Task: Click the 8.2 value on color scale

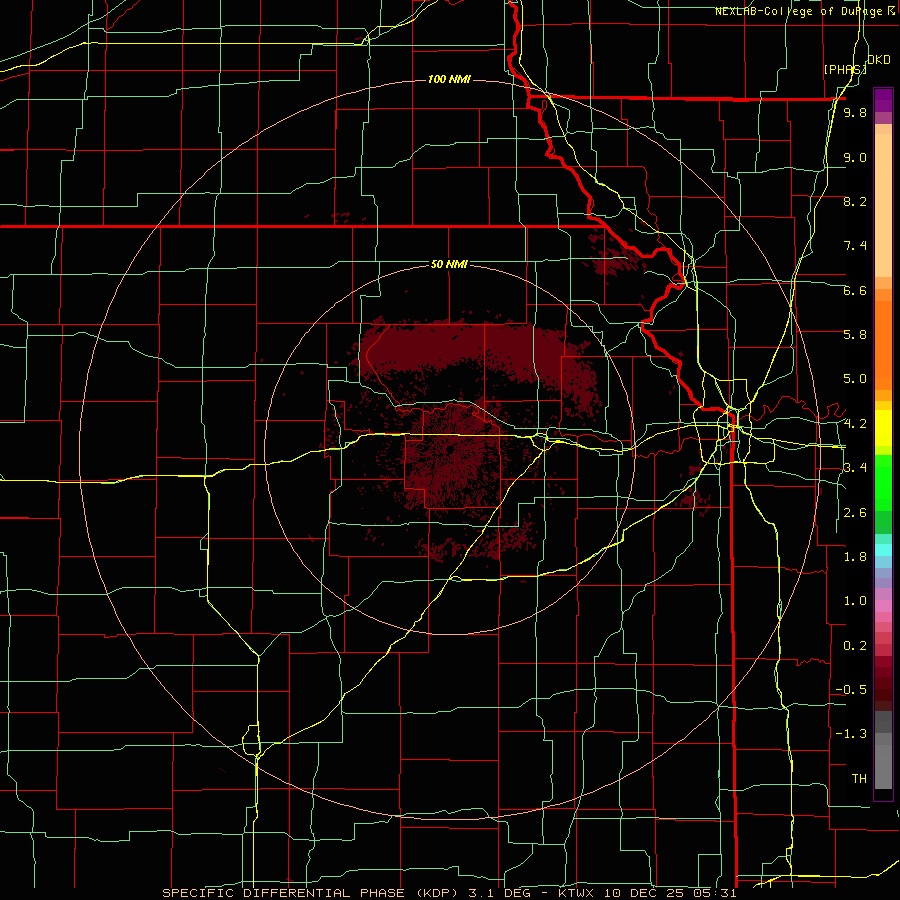Action: point(855,201)
